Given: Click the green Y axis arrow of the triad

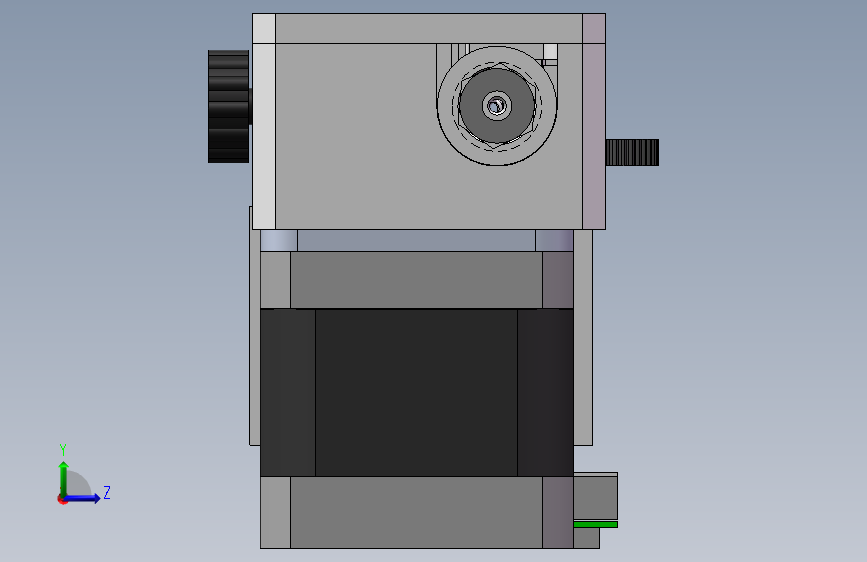Looking at the screenshot, I should [64, 478].
